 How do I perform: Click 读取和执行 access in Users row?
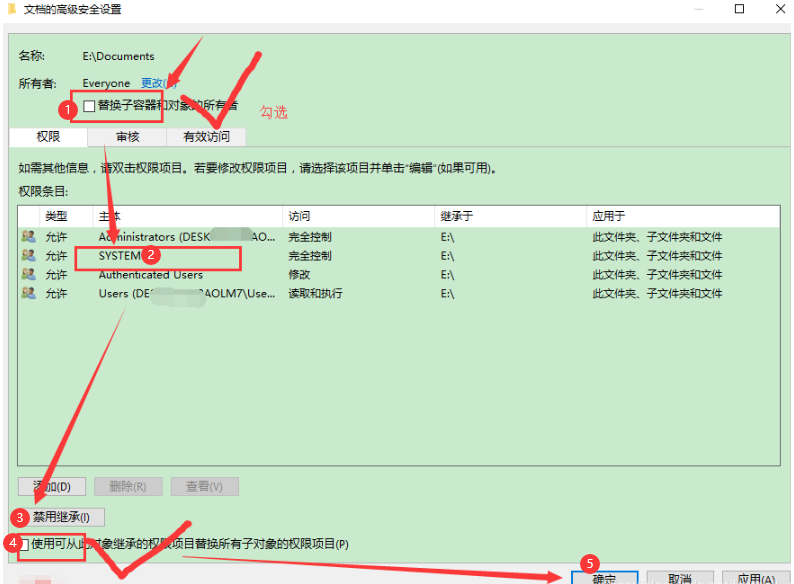315,293
